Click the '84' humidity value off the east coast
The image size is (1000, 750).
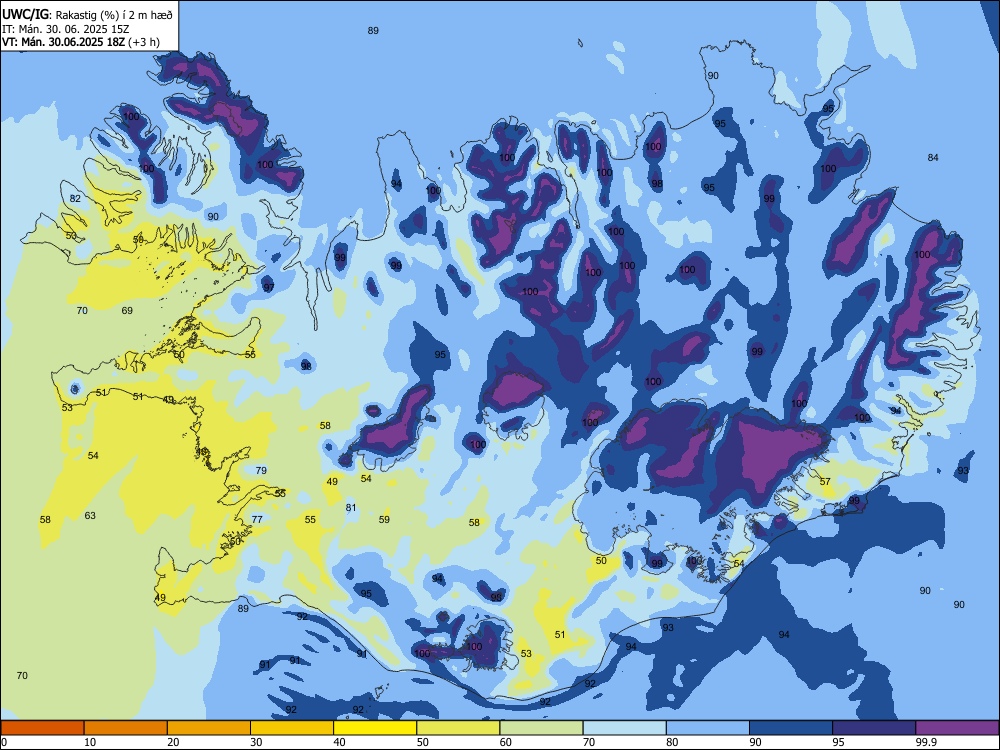pos(933,158)
